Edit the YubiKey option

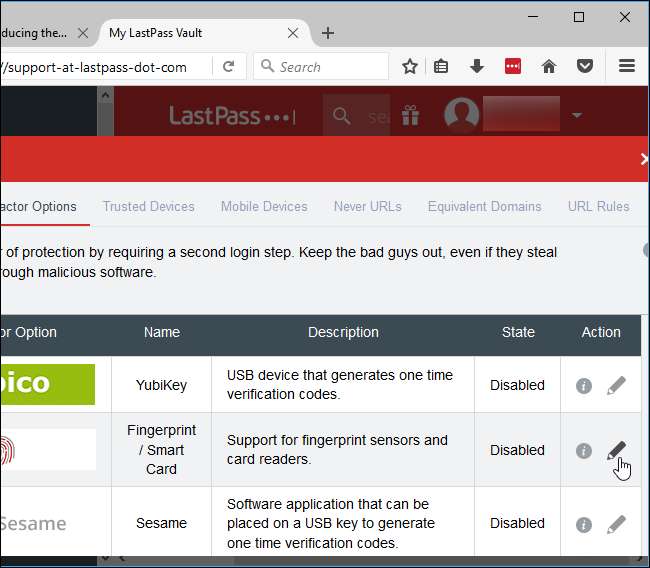[x=616, y=385]
